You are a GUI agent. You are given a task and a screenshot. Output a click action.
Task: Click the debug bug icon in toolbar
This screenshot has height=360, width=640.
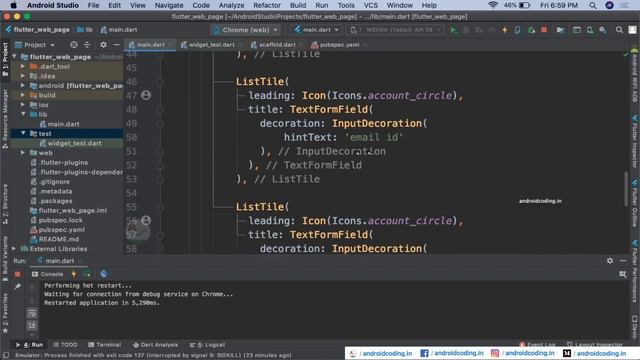coord(466,30)
